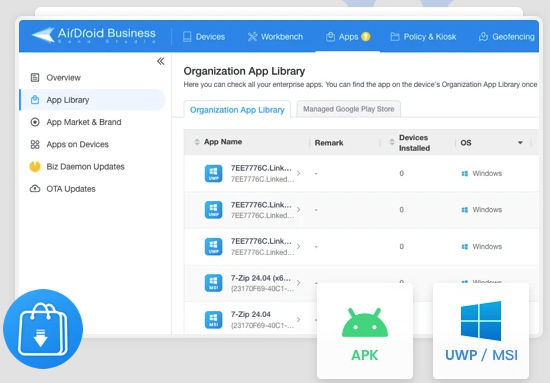Open third 7EE7776C.Link... app name
The width and height of the screenshot is (550, 383).
coord(261,241)
